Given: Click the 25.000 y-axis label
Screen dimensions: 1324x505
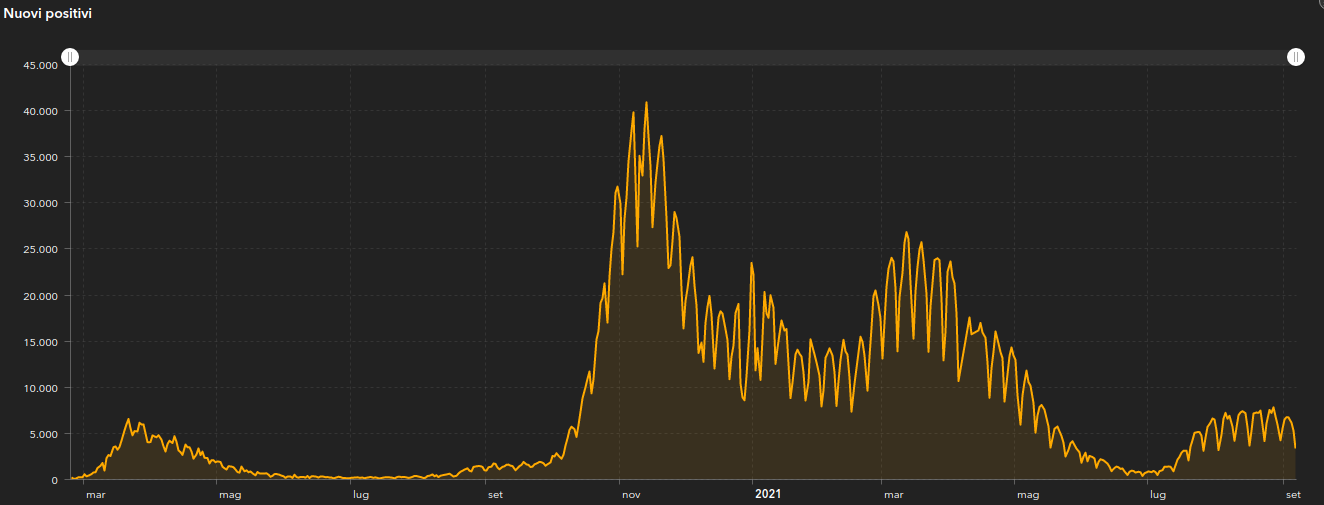Looking at the screenshot, I should (40, 249).
